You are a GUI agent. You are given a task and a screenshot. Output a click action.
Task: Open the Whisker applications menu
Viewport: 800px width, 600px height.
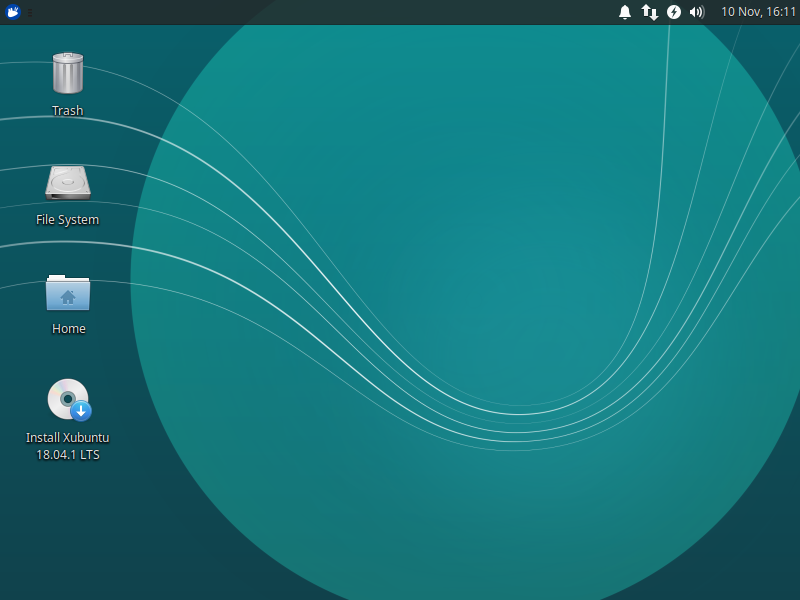pyautogui.click(x=14, y=12)
